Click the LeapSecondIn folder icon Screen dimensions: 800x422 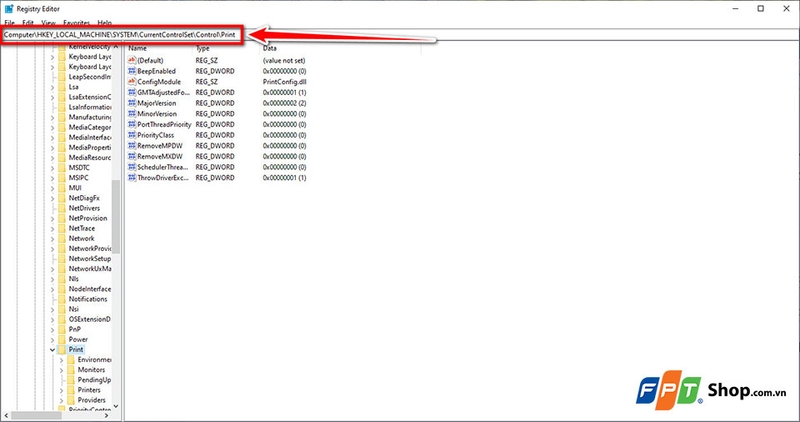62,77
